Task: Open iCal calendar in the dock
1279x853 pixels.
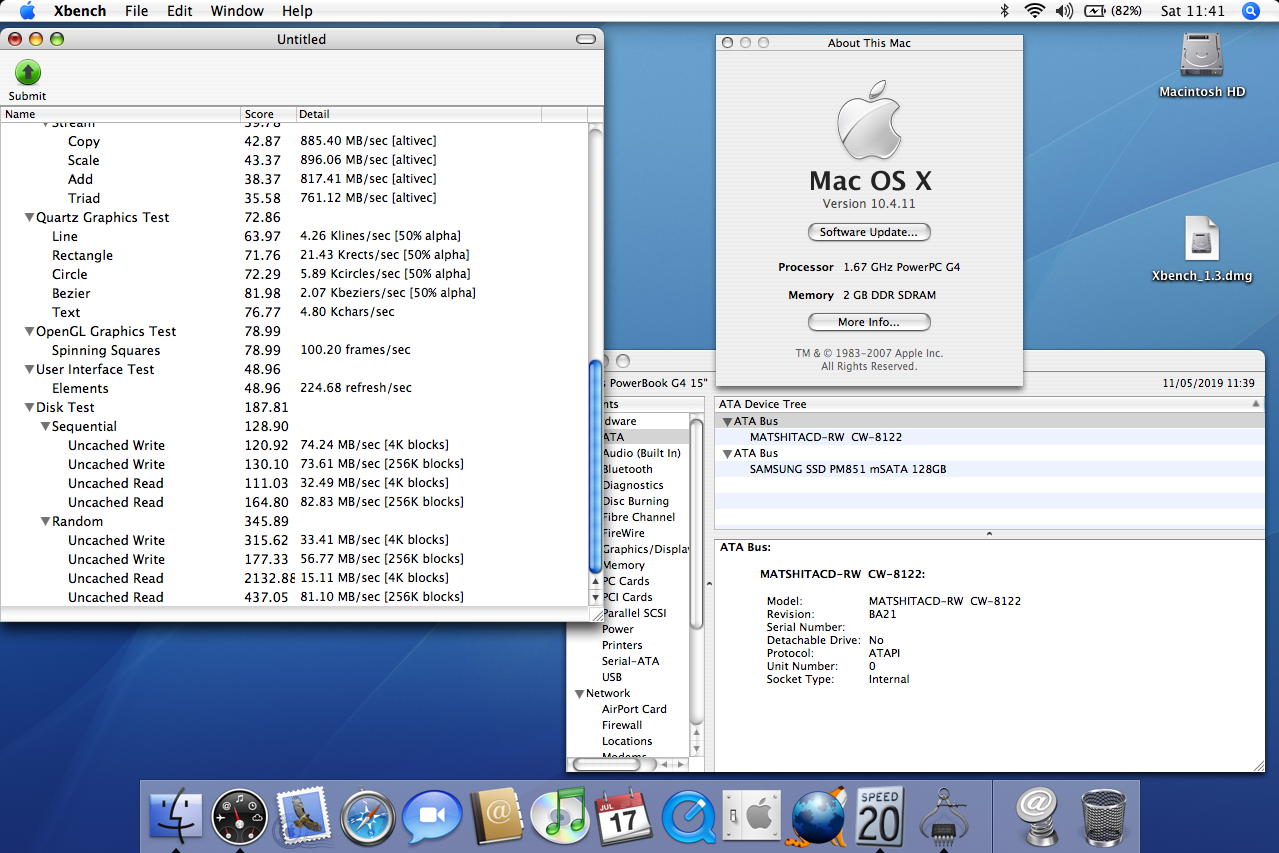Action: 624,816
